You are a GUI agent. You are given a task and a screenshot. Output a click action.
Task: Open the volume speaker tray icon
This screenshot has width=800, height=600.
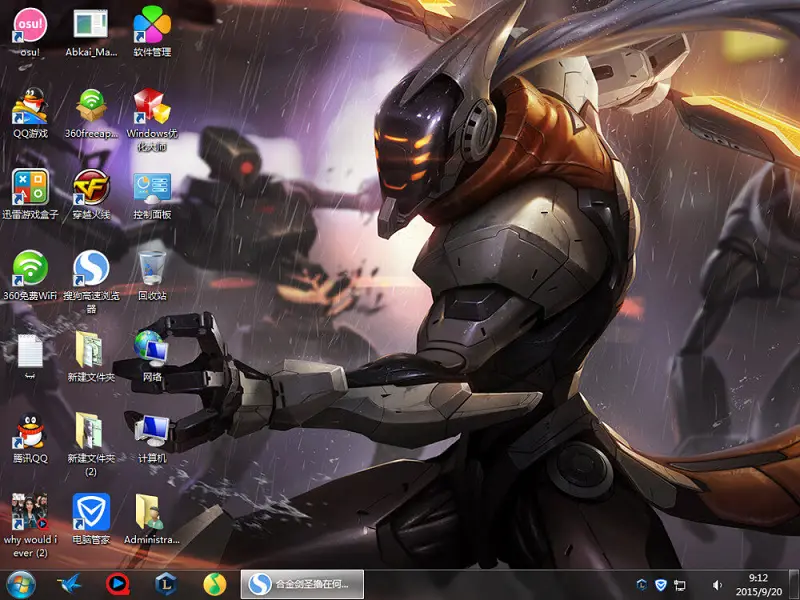click(717, 585)
